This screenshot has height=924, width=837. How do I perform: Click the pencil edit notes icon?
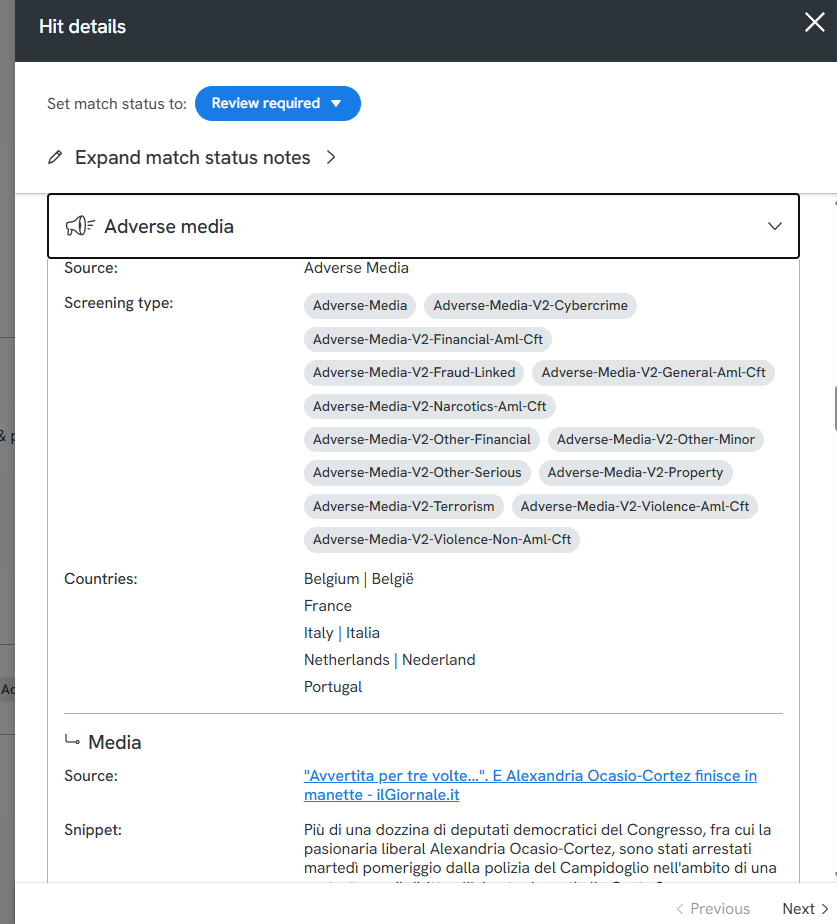(55, 157)
